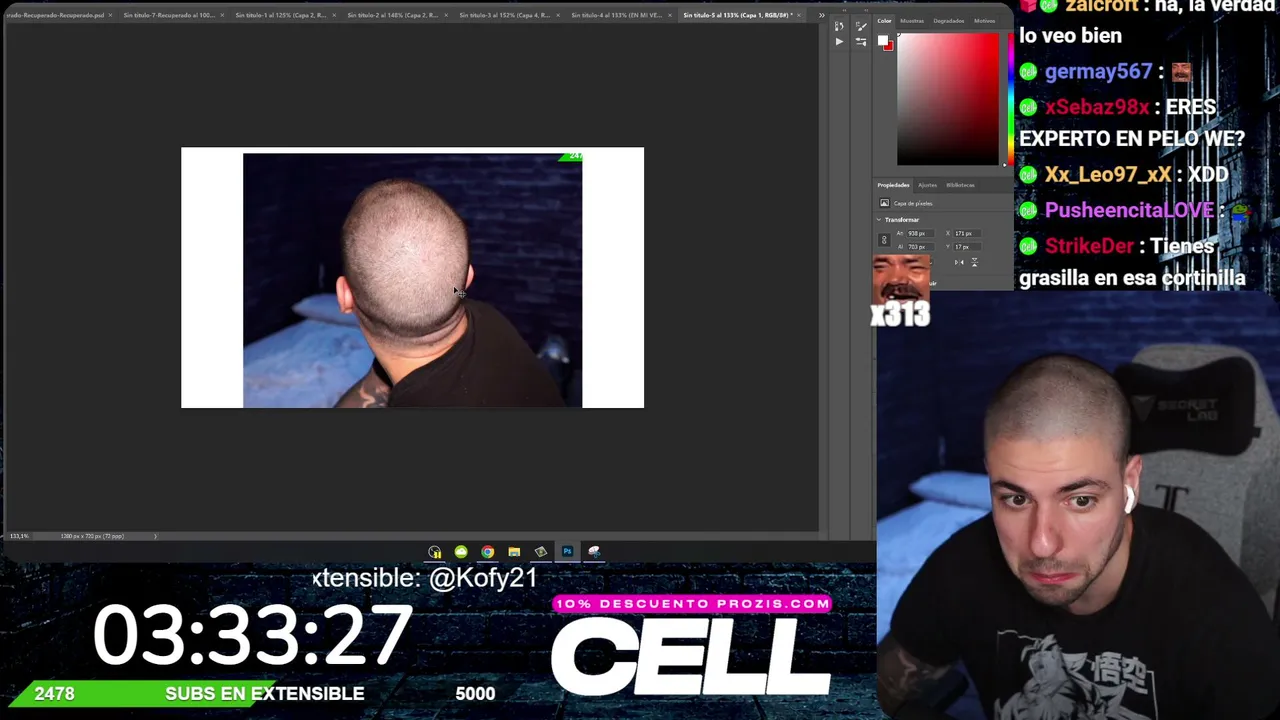1280x720 pixels.
Task: Expand the hidden document tabs overflow arrows
Action: click(x=822, y=15)
